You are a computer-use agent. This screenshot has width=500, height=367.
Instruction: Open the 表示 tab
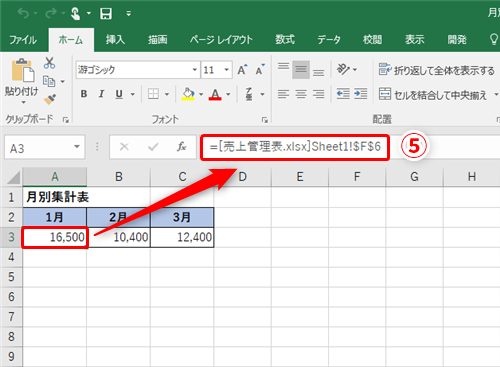(415, 40)
